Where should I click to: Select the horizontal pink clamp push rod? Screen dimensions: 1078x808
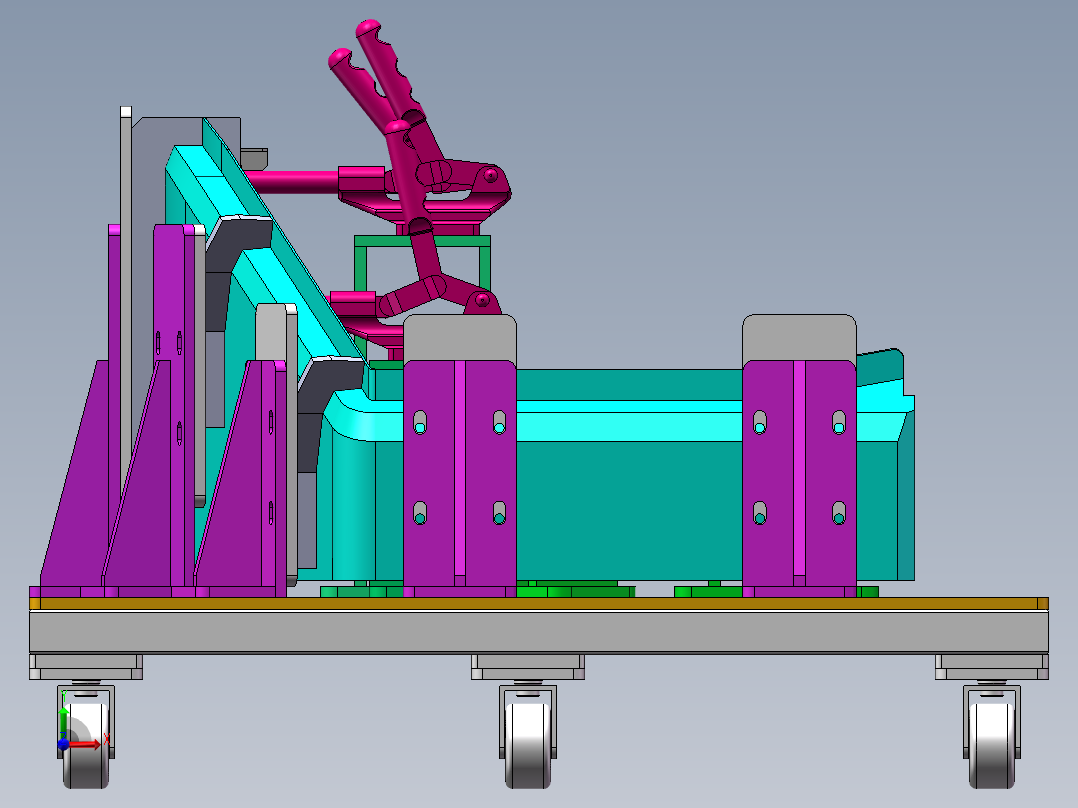pos(292,182)
